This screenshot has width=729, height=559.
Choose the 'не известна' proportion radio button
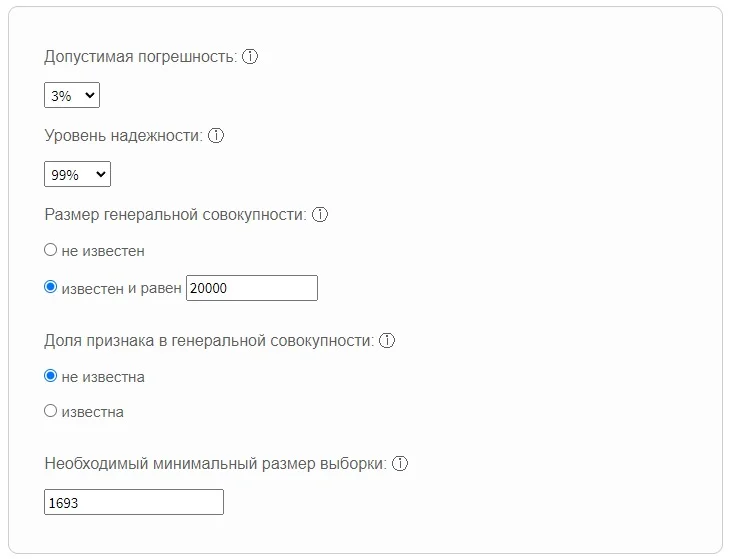pos(51,376)
